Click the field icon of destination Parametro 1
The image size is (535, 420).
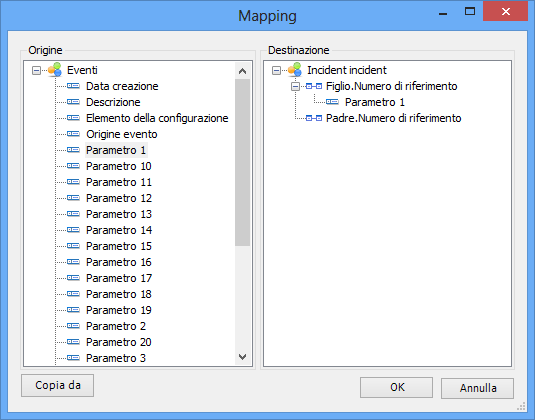(x=332, y=102)
